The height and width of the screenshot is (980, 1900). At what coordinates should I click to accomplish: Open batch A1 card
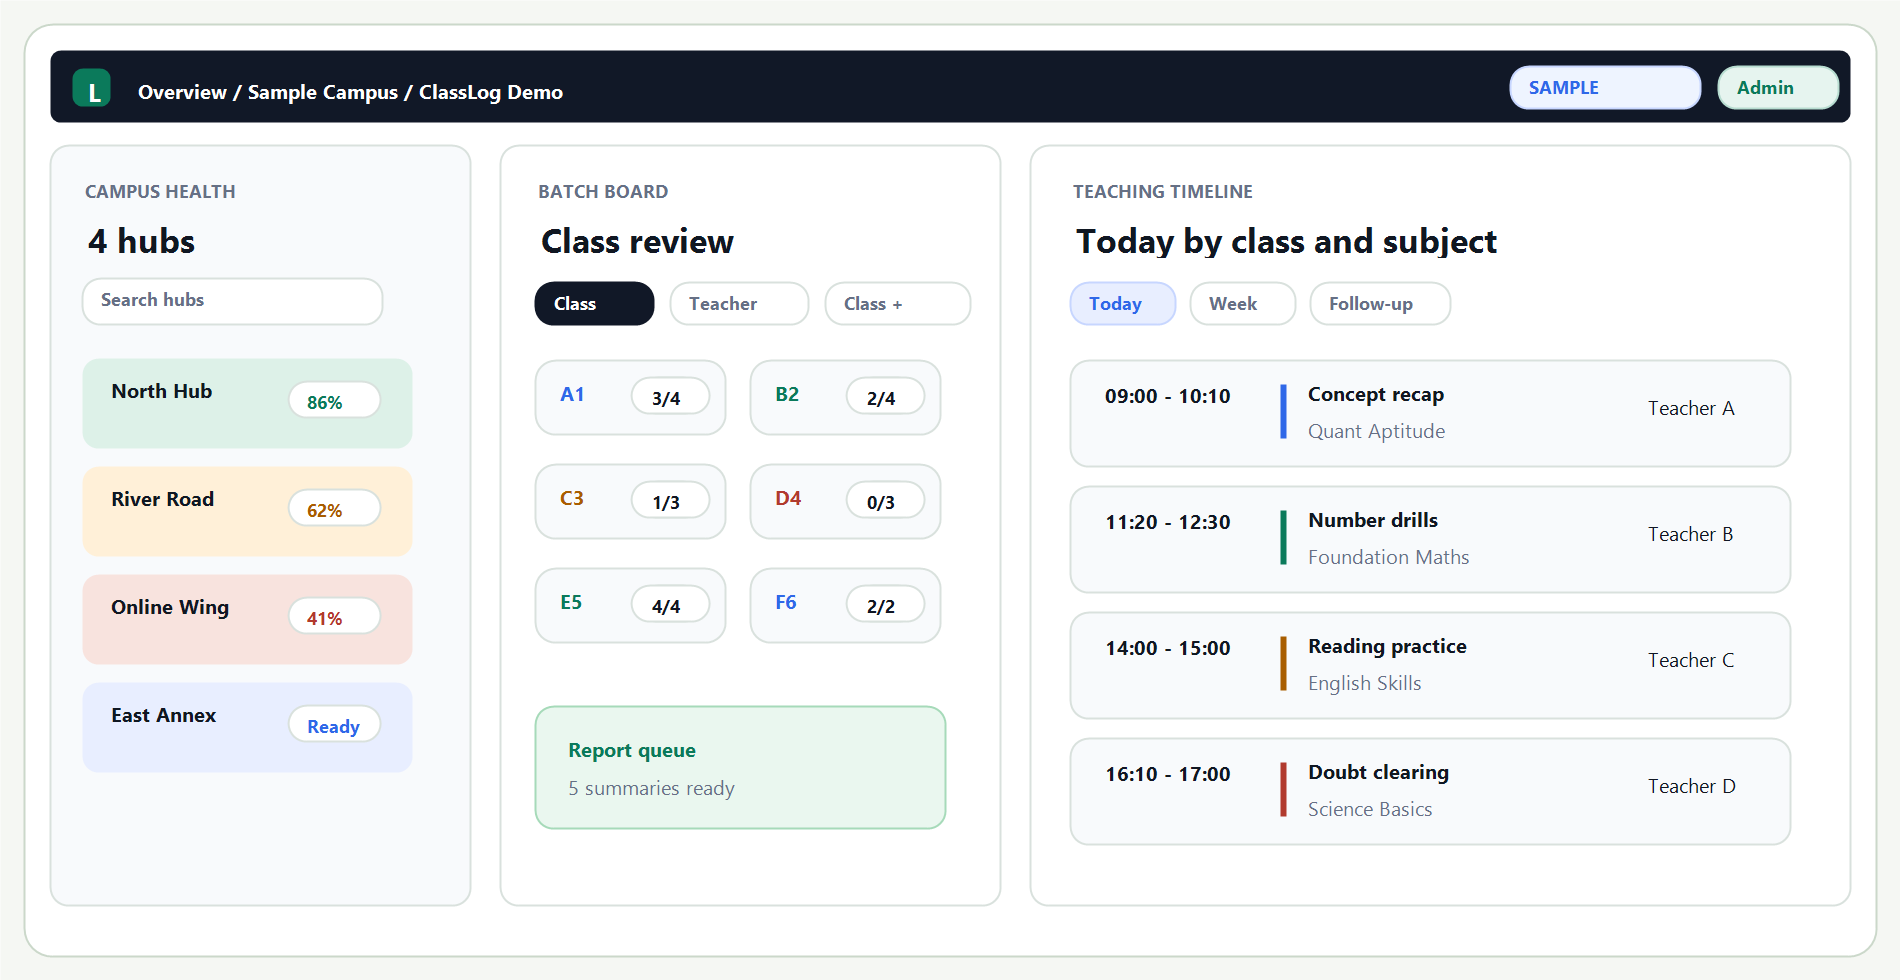630,397
